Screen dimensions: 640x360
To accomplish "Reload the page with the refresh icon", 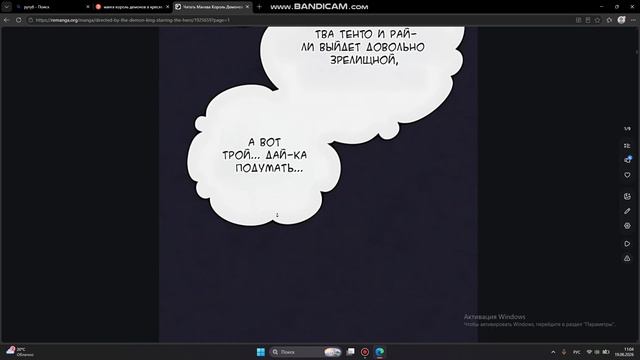I will [18, 20].
